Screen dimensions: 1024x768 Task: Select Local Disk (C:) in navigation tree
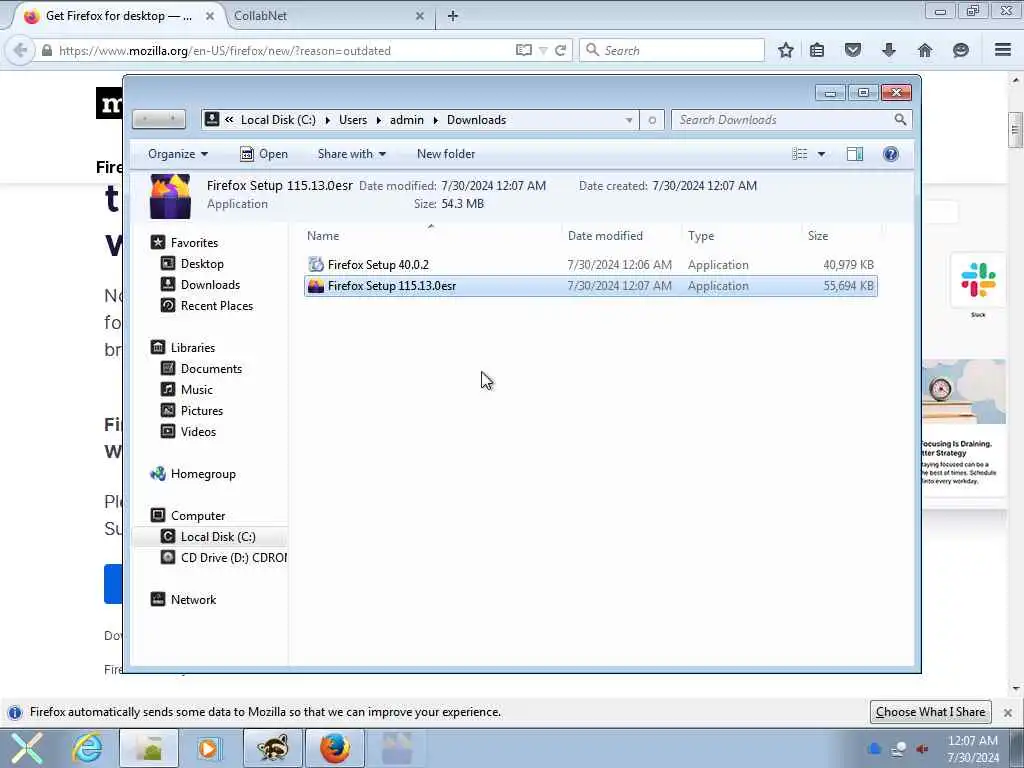[x=217, y=537]
